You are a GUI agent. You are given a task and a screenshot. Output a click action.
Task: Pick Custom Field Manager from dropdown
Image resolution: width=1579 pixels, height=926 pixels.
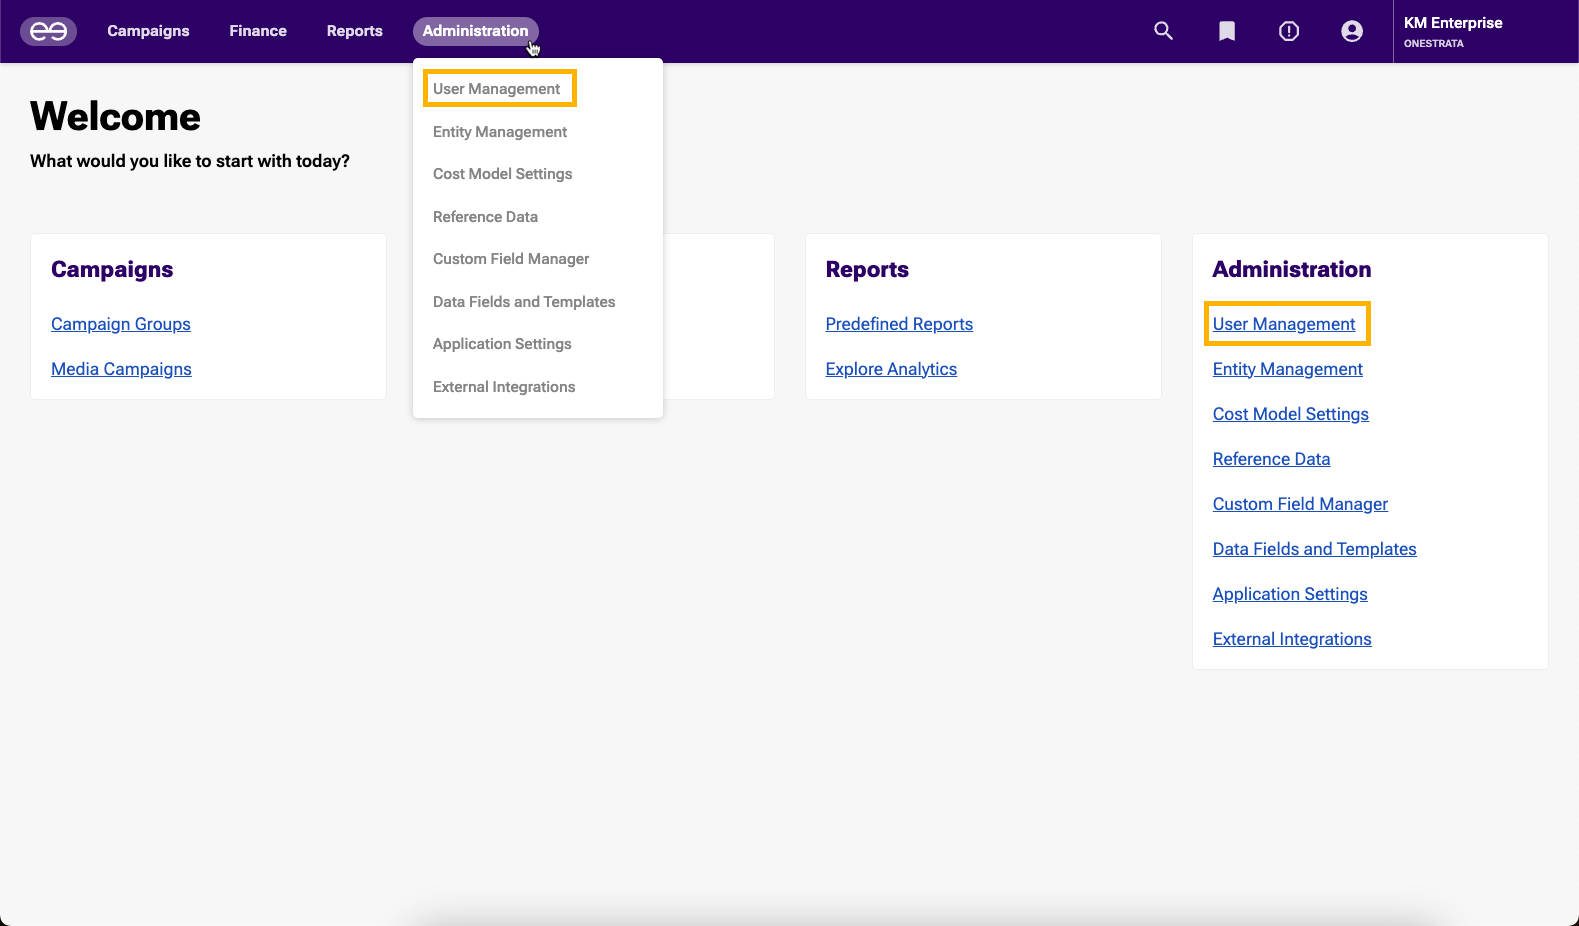511,259
